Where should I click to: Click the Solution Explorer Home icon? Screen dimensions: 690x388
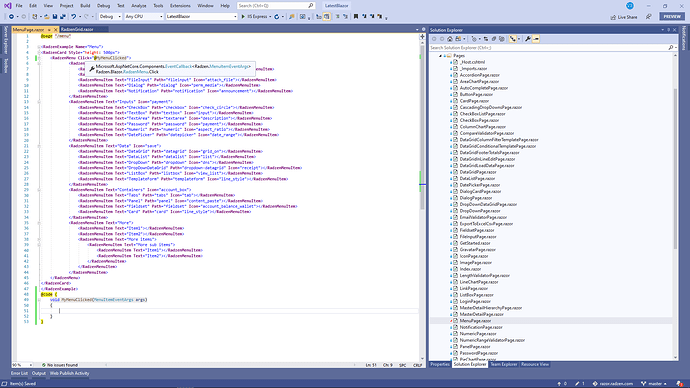pyautogui.click(x=450, y=39)
